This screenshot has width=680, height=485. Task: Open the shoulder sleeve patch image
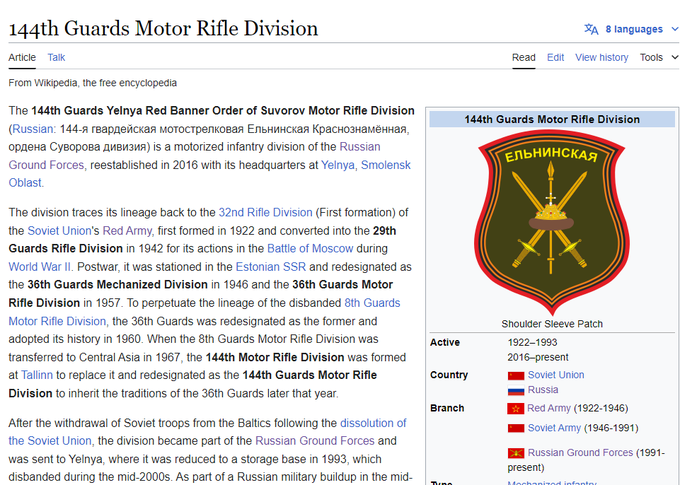pos(552,223)
